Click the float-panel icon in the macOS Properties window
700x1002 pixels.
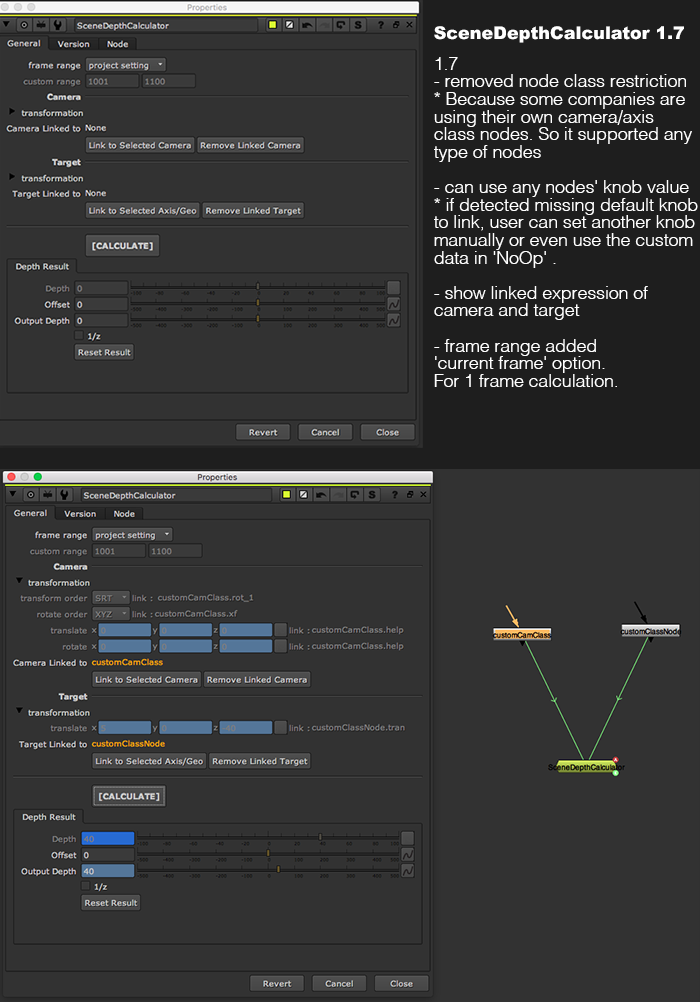pos(410,495)
